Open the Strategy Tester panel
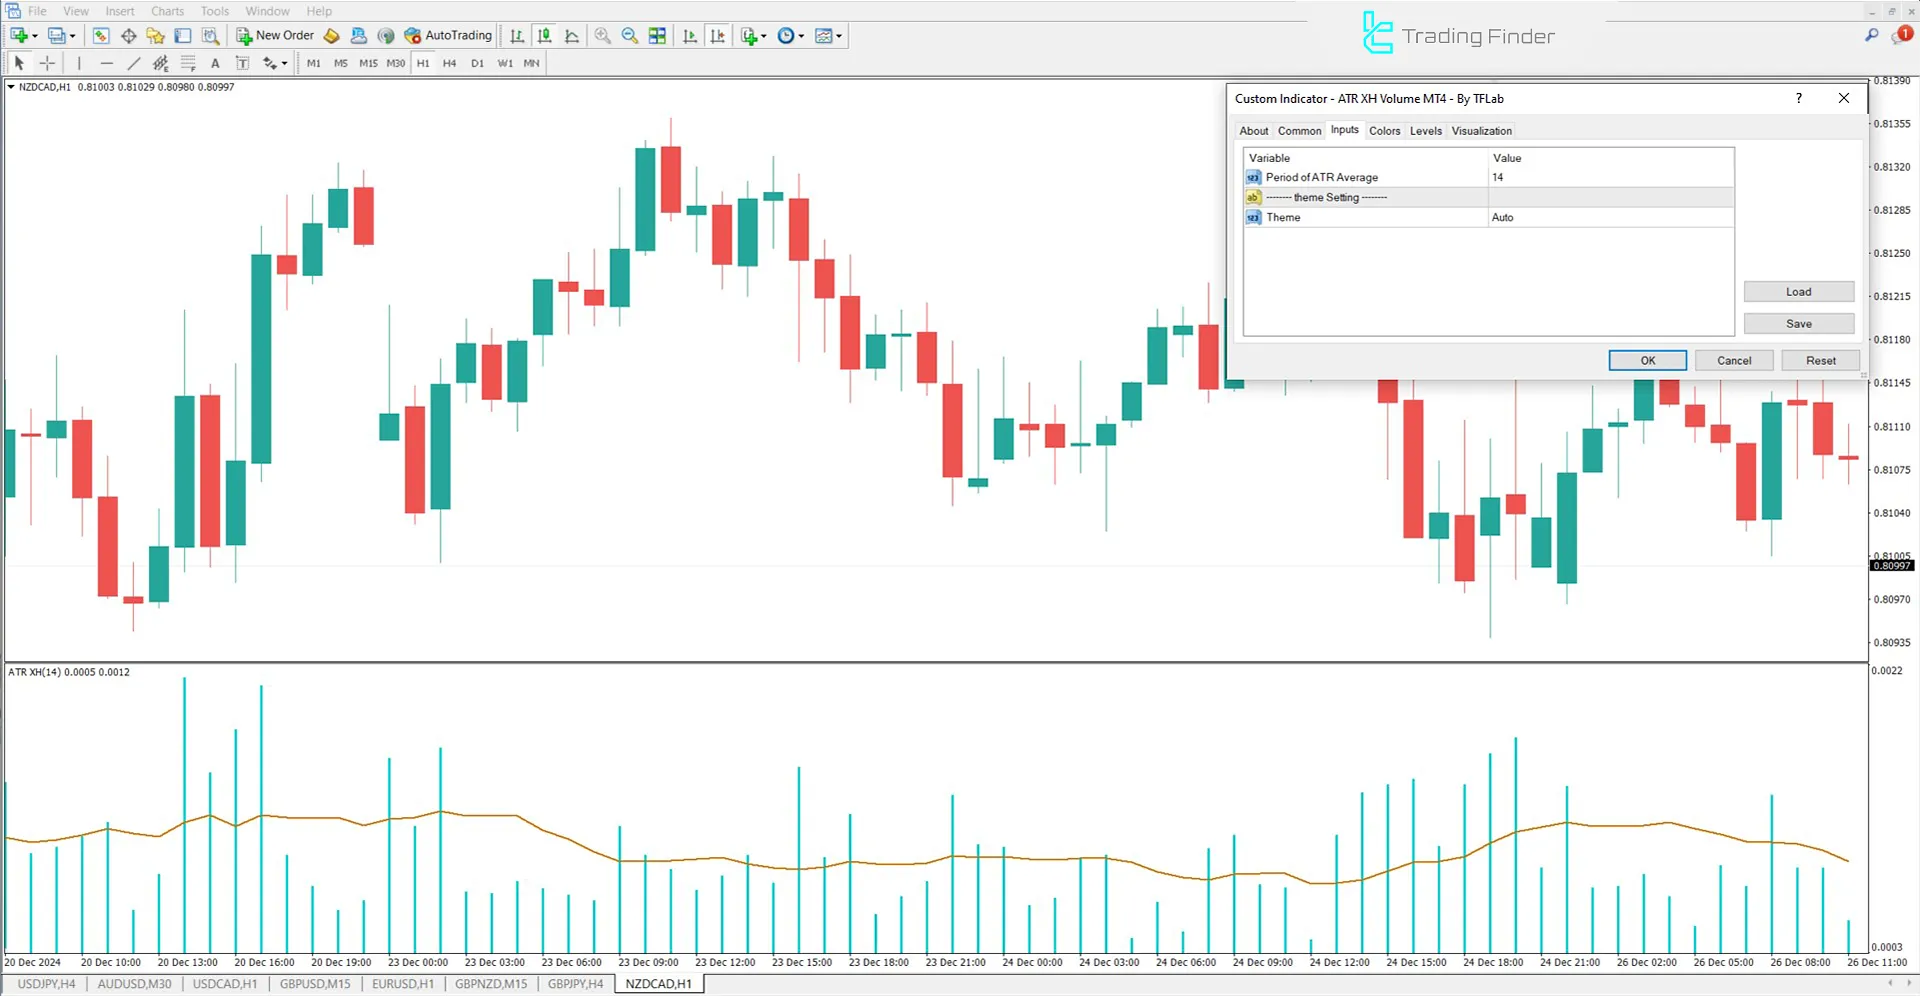This screenshot has height=996, width=1920. pyautogui.click(x=211, y=36)
